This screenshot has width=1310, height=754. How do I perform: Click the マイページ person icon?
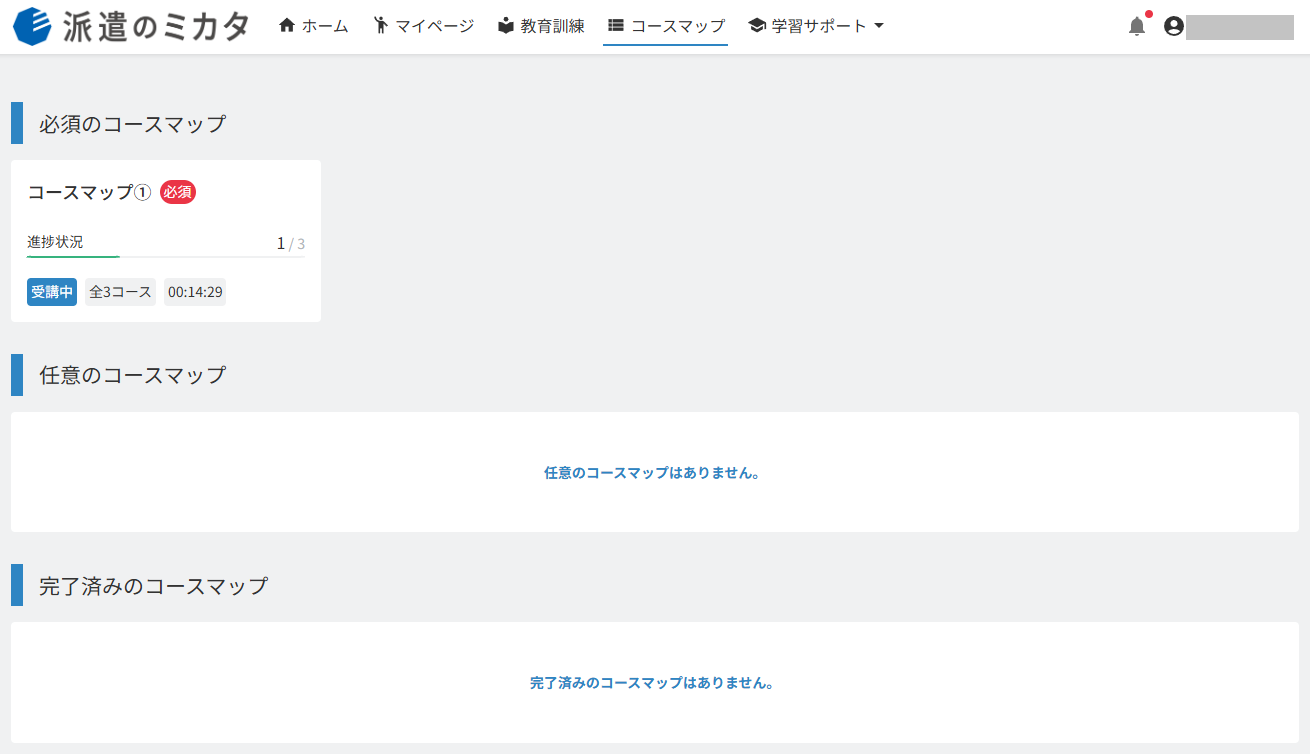(380, 26)
